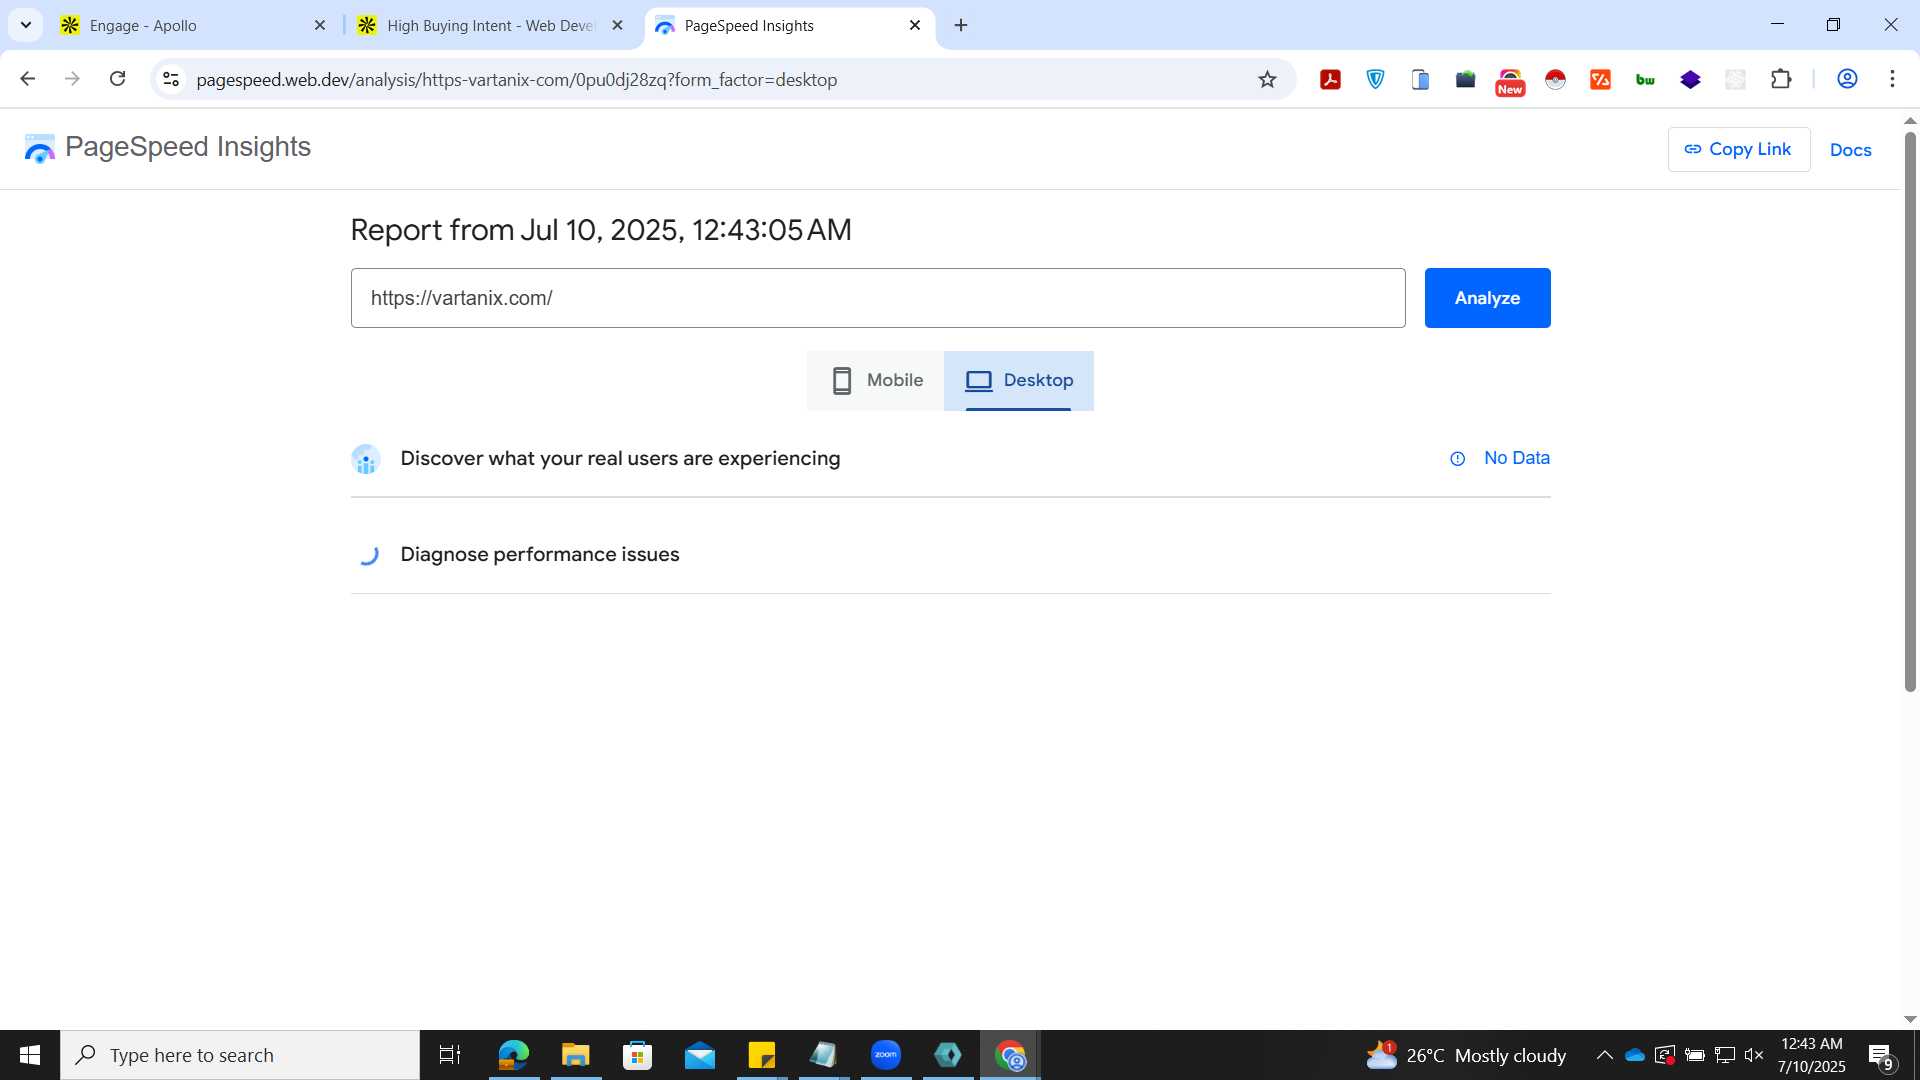Screen dimensions: 1920x1080
Task: Click the Copy Link button
Action: tap(1738, 149)
